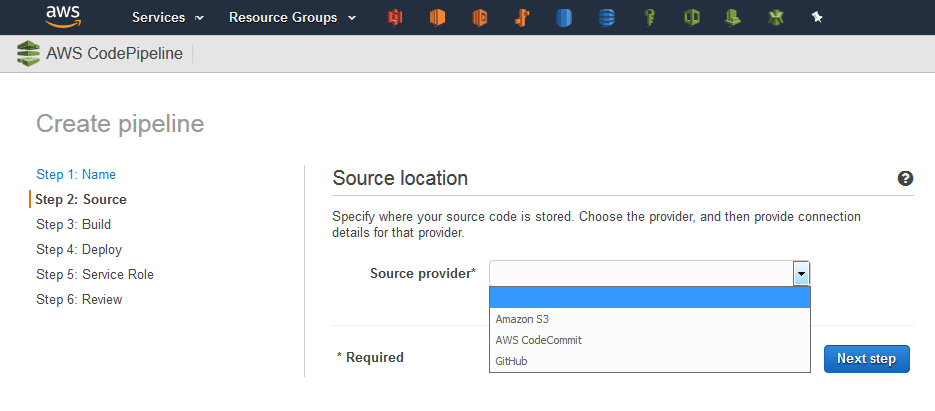Click the solid blue cylinder shortcut icon
Image resolution: width=935 pixels, height=411 pixels.
[564, 18]
